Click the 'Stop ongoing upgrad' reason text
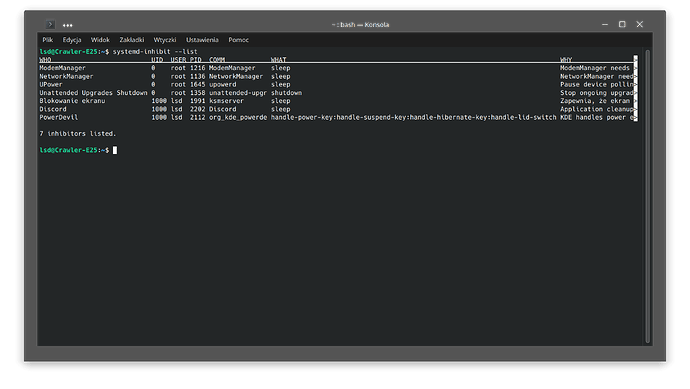Viewport: 690px width, 389px height. [597, 93]
